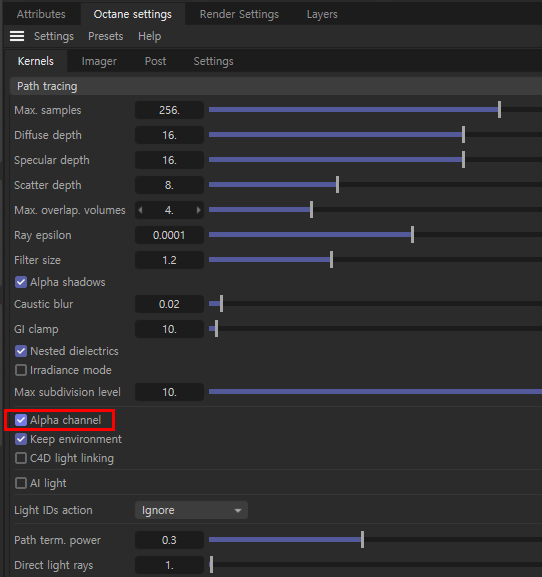Open the Render Settings tab
Screen dimensions: 542x577
[x=239, y=14]
